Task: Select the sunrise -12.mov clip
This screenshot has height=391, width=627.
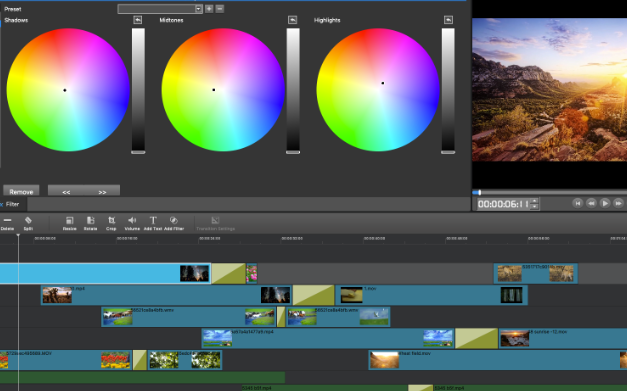Action: [563, 338]
